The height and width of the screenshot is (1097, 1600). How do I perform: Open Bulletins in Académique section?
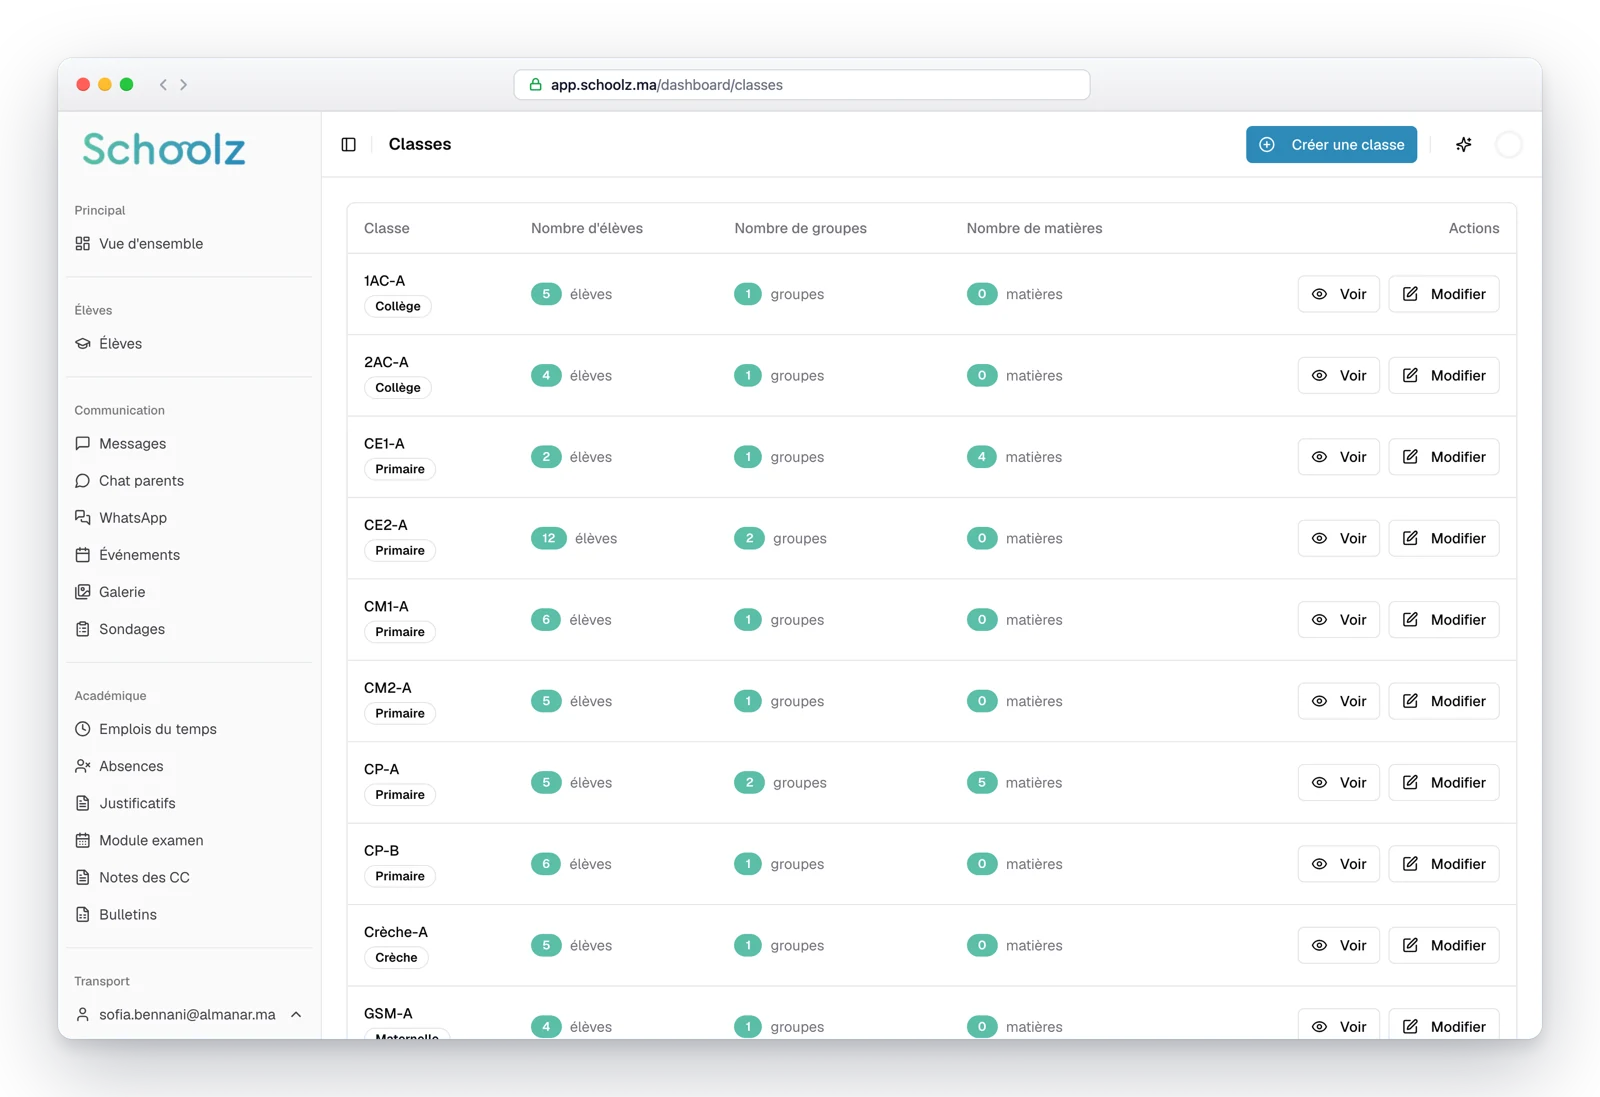click(128, 914)
